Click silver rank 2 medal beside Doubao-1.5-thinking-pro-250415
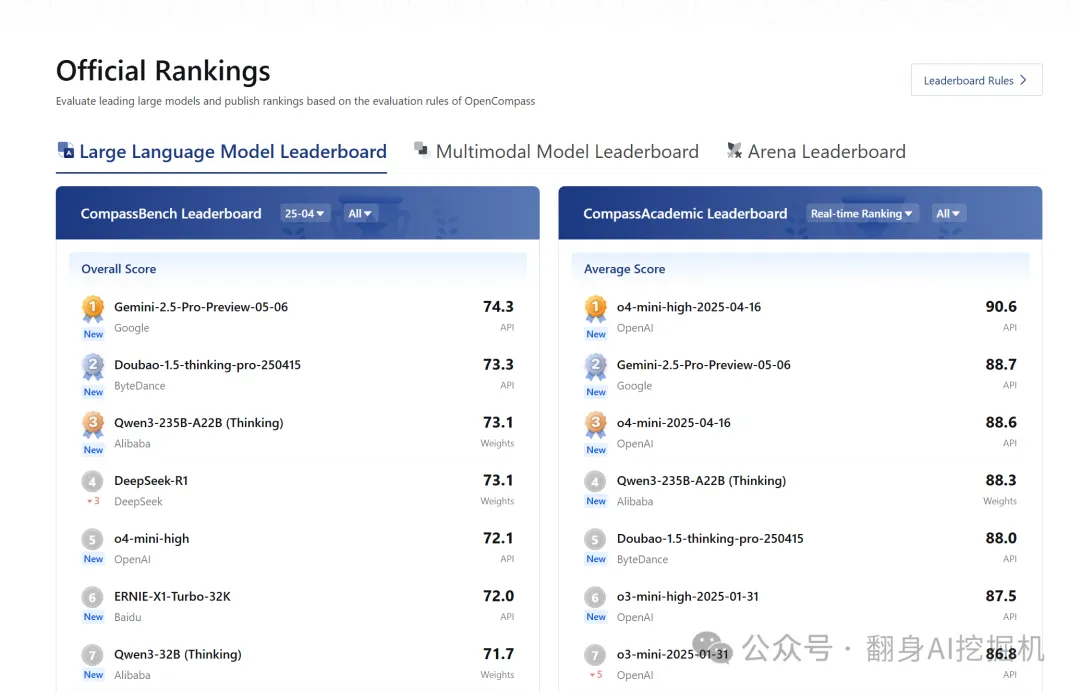The width and height of the screenshot is (1080, 692). click(93, 366)
